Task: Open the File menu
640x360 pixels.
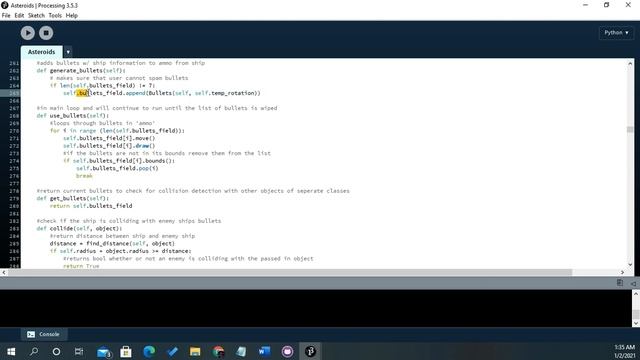Action: click(6, 16)
